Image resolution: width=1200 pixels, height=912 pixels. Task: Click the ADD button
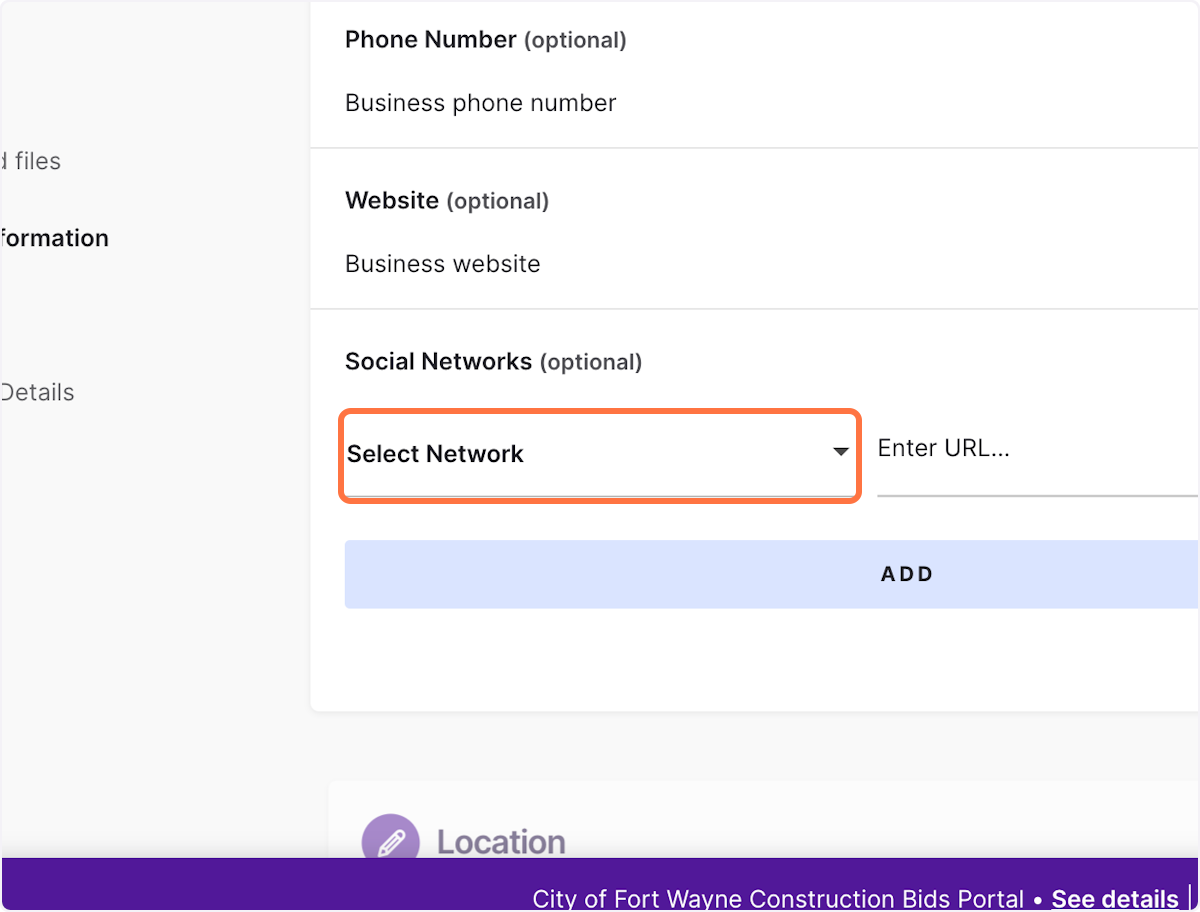pyautogui.click(x=772, y=574)
